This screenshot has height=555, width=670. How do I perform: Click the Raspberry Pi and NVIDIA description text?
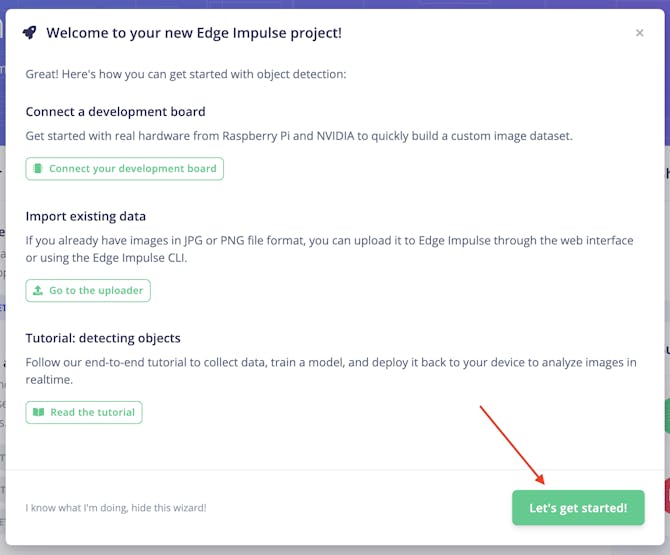coord(299,136)
